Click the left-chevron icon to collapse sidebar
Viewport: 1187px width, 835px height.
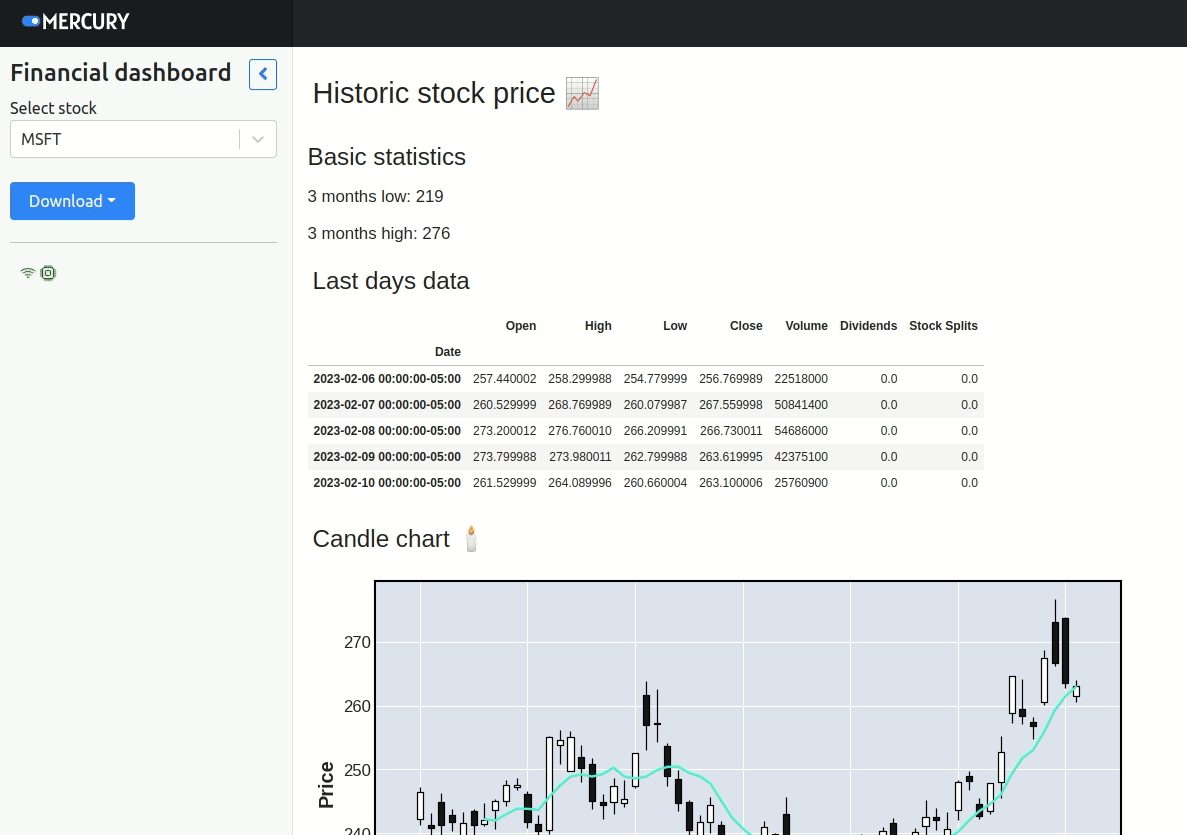tap(262, 74)
